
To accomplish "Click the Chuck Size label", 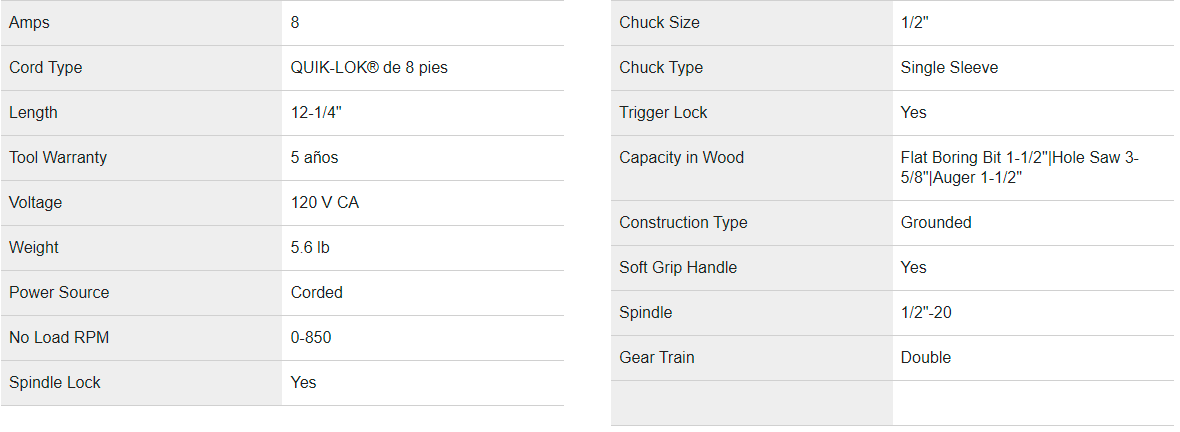I will pos(659,22).
